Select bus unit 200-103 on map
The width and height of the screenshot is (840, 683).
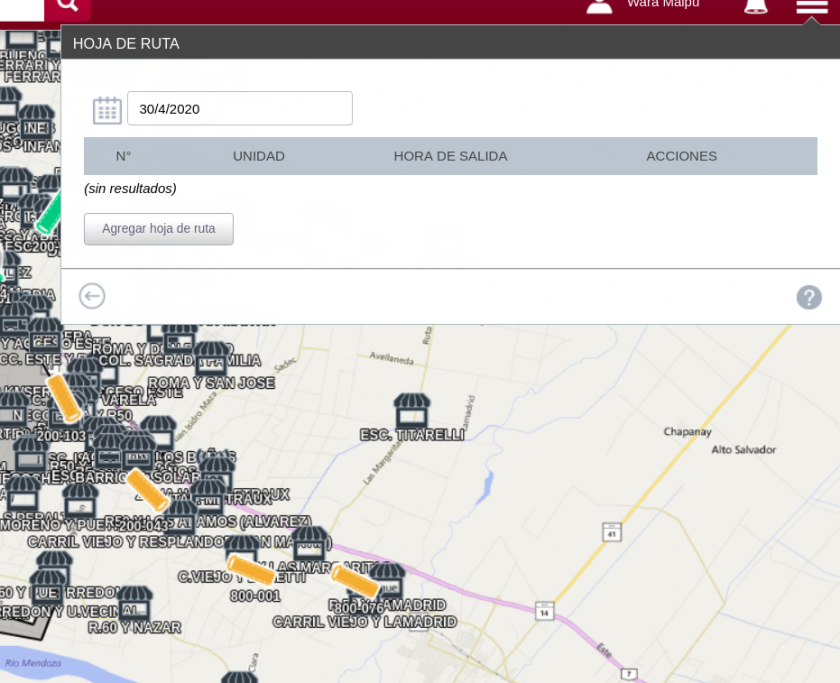pyautogui.click(x=65, y=399)
